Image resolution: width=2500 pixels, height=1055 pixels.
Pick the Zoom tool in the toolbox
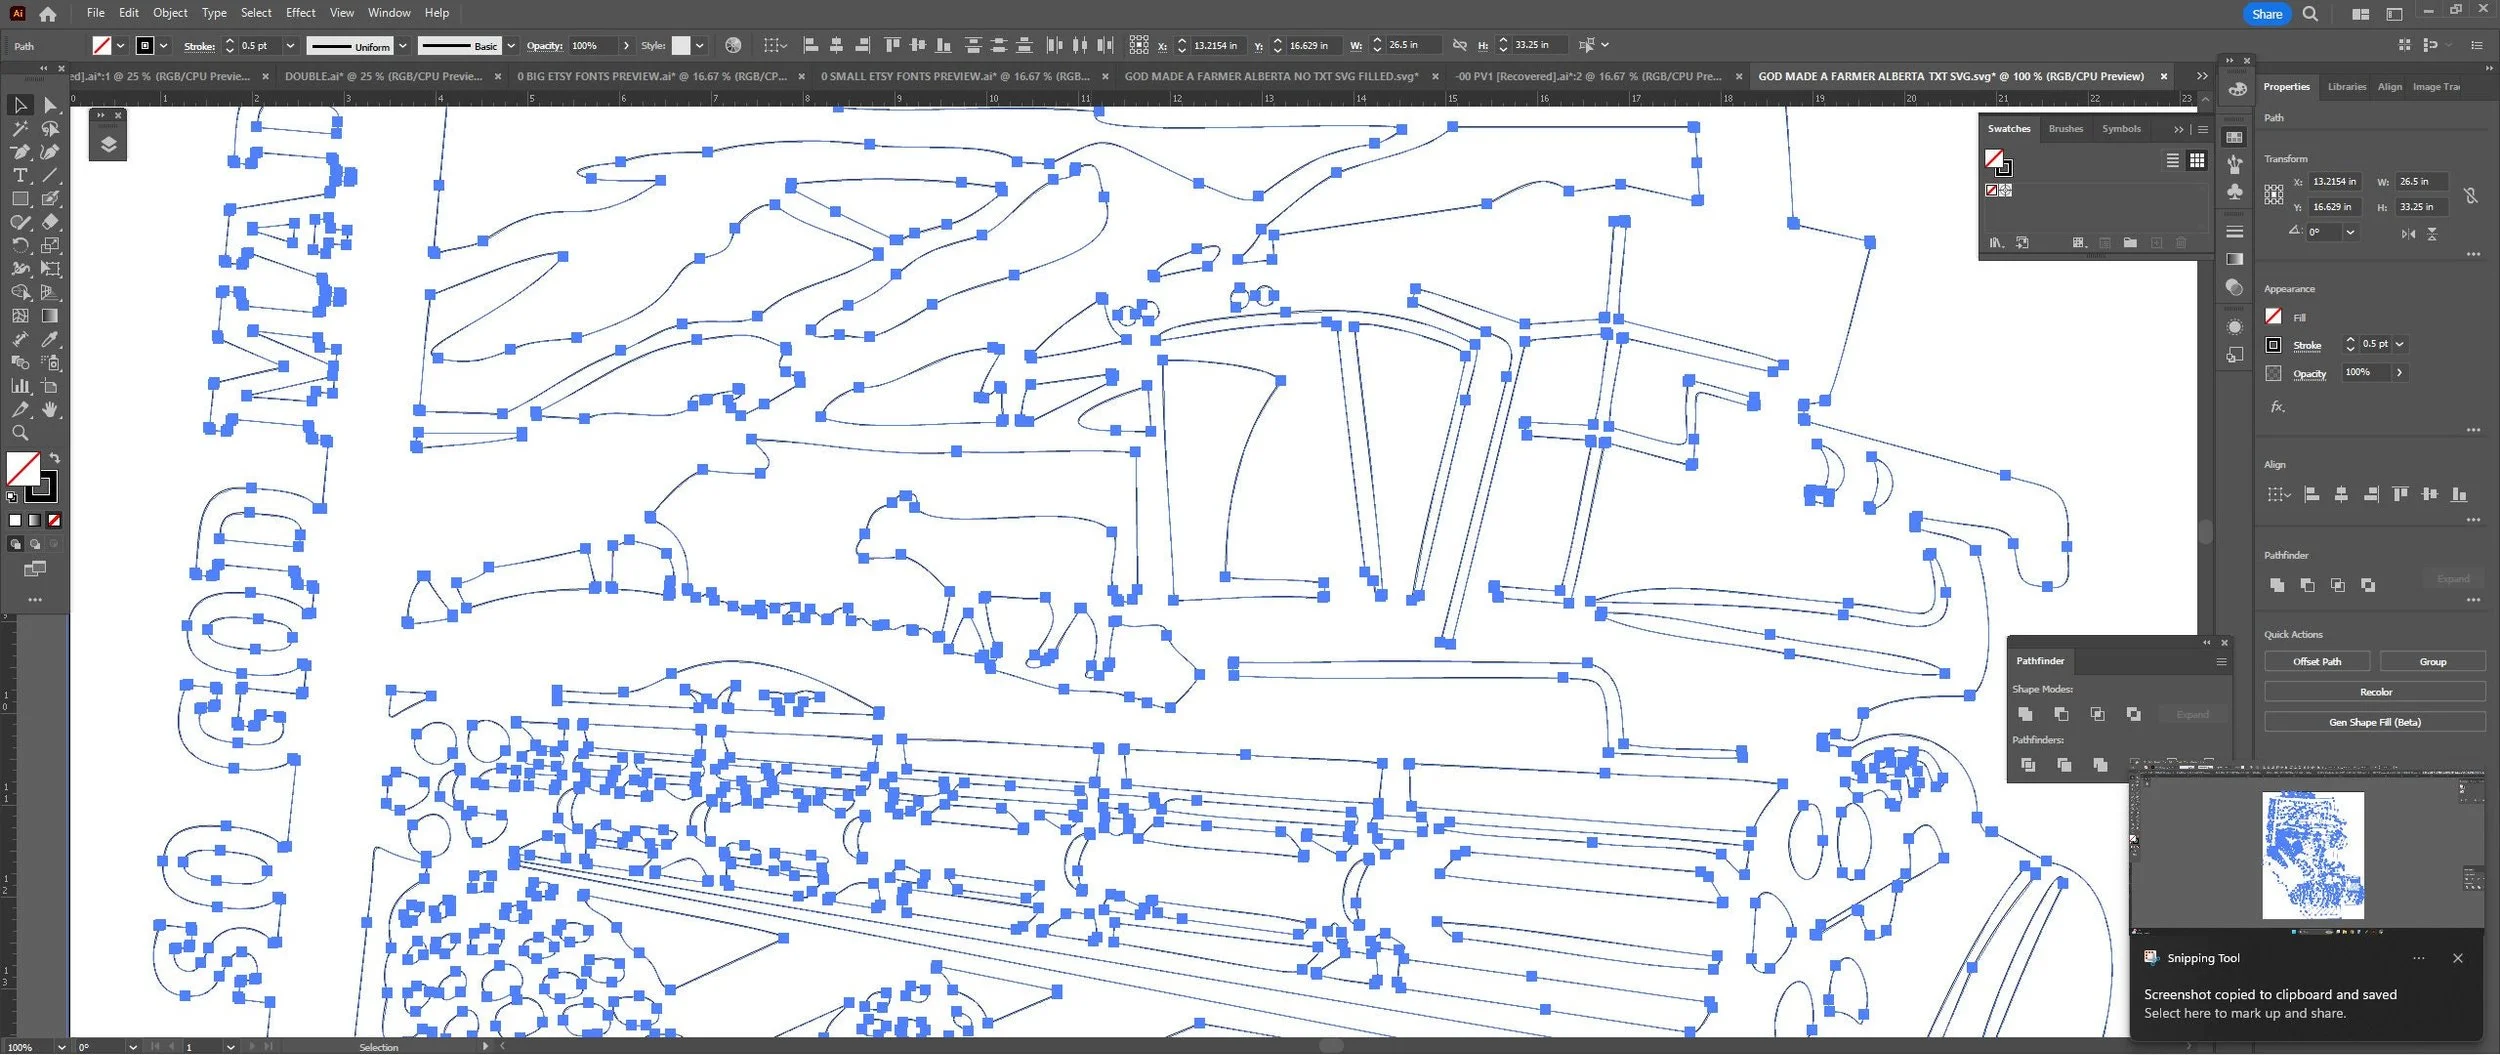pyautogui.click(x=20, y=433)
